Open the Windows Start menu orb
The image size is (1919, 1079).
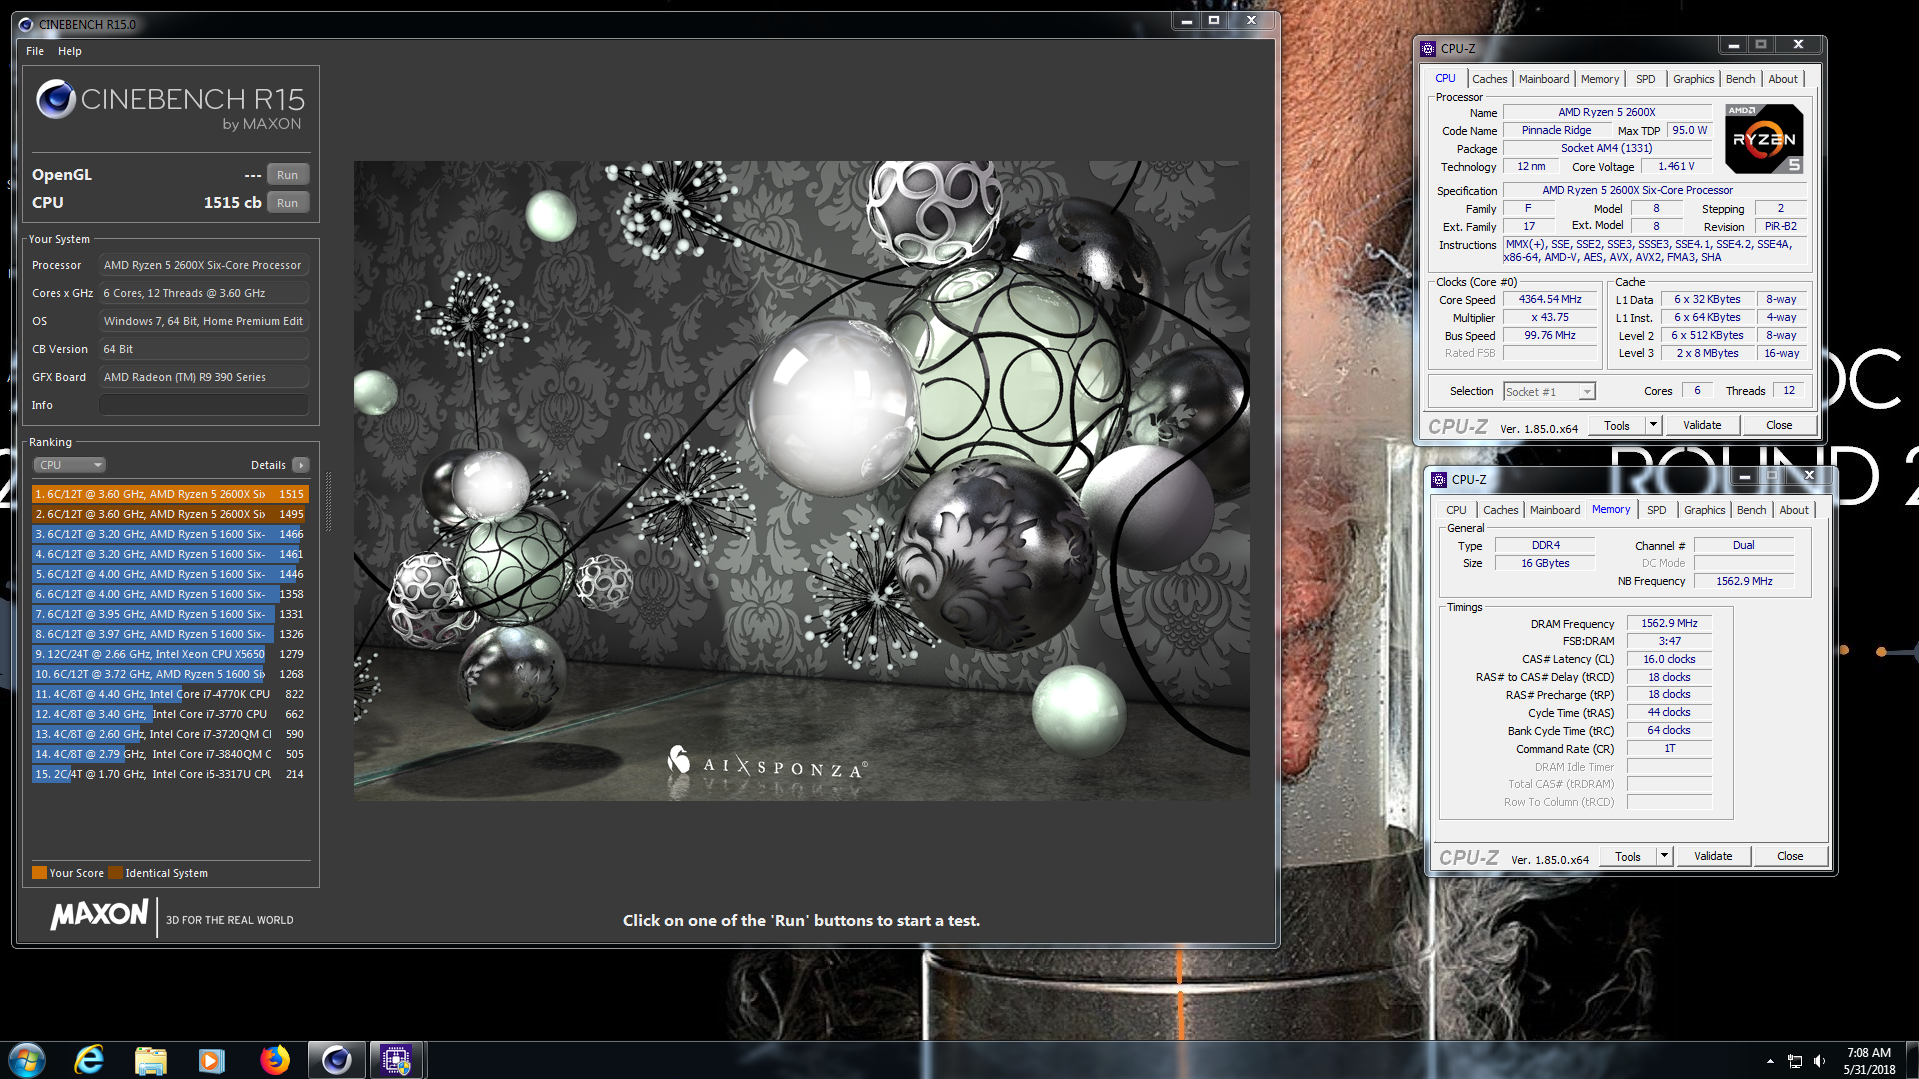coord(27,1059)
